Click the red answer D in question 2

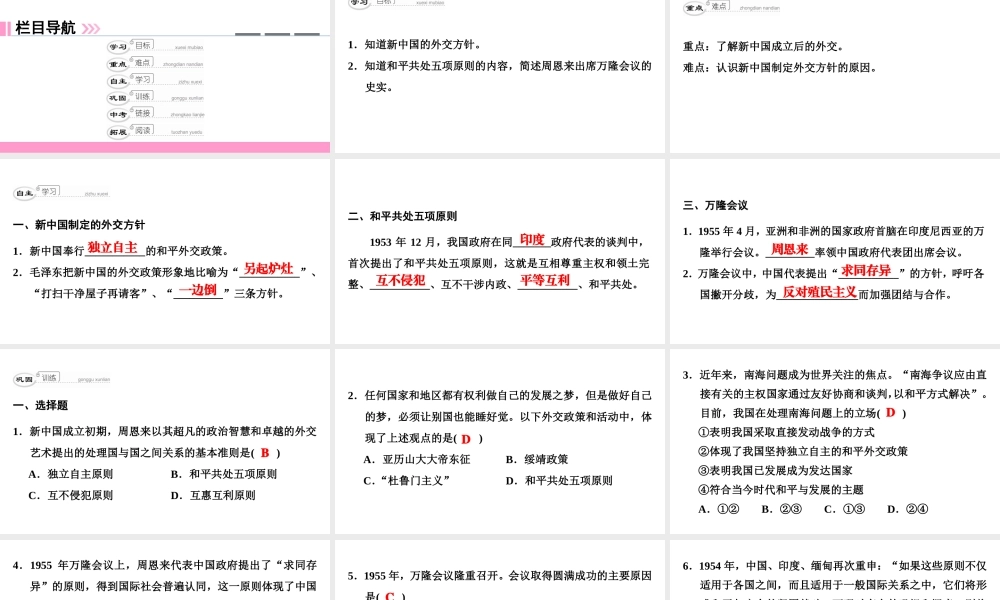coord(466,439)
